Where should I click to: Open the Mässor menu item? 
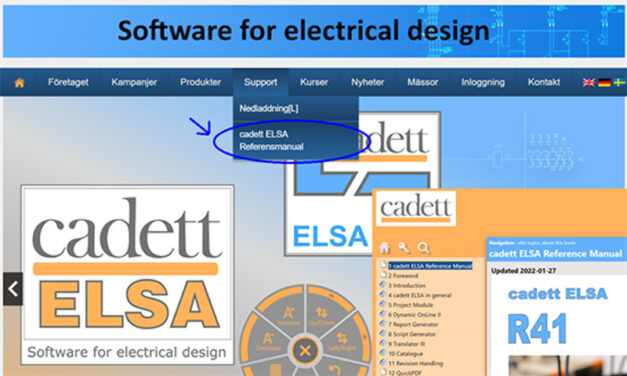pos(423,82)
